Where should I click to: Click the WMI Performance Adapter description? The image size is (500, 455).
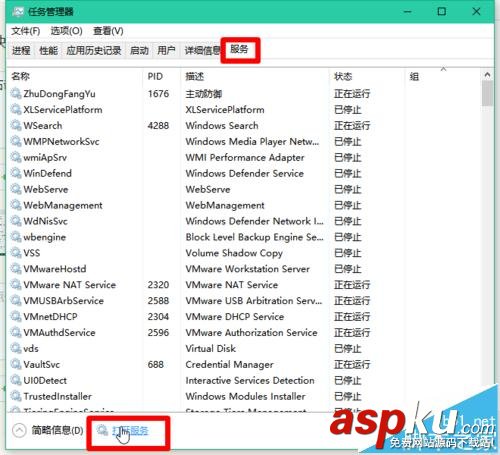tap(245, 157)
